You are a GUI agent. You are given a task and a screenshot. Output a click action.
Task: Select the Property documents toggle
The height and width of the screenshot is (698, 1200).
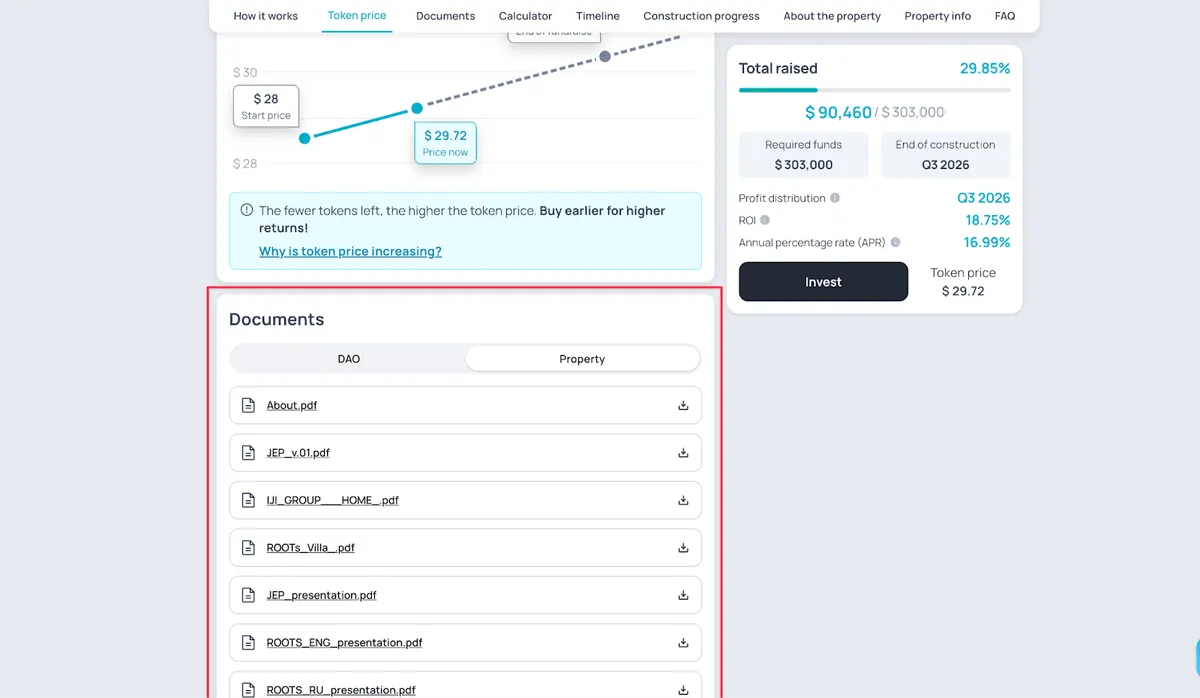(x=582, y=359)
